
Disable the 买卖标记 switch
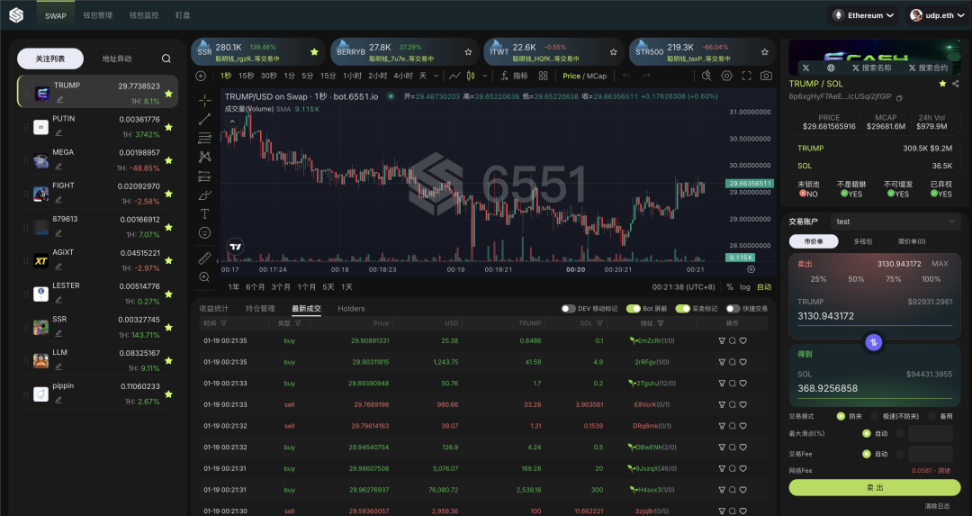683,308
